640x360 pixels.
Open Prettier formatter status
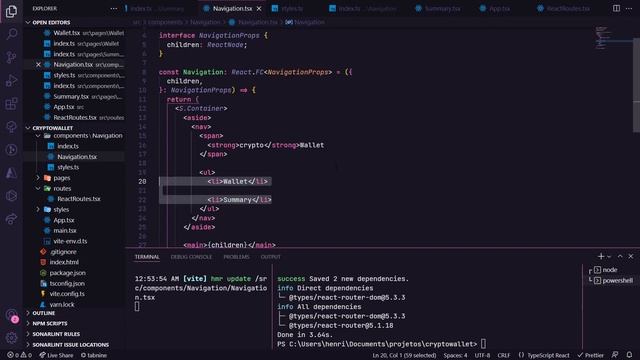pos(591,355)
